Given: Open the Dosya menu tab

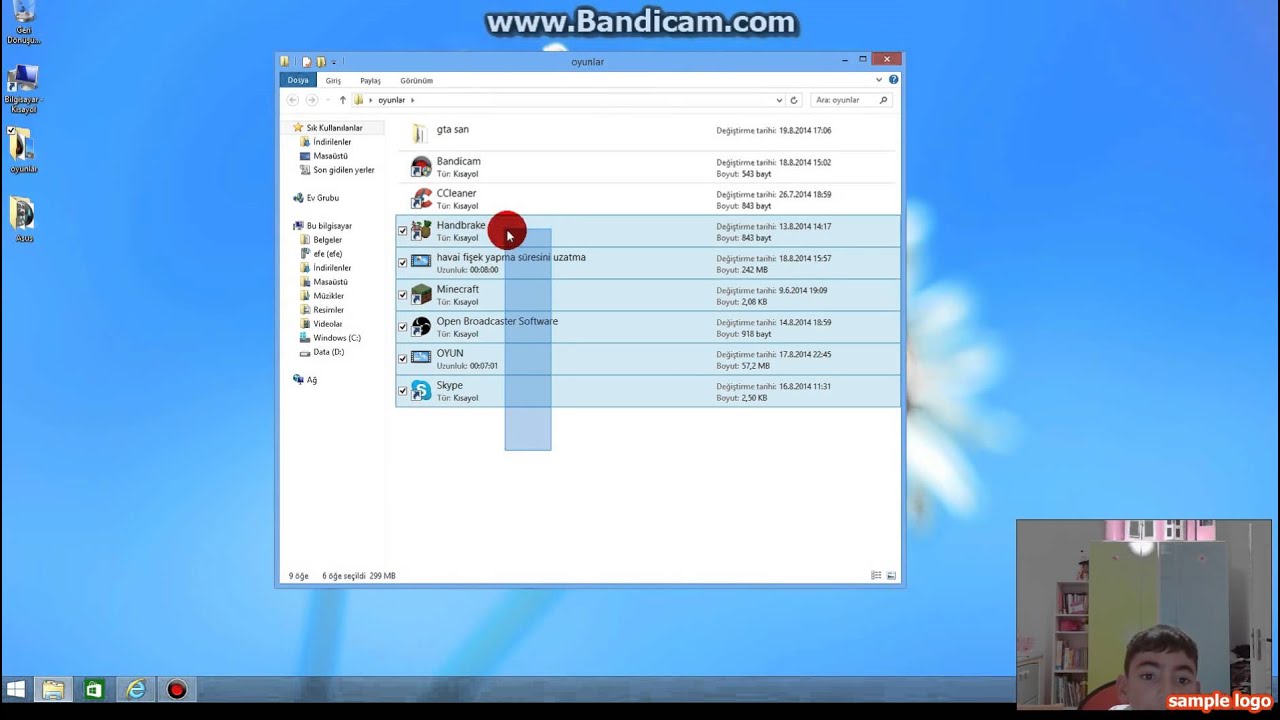Looking at the screenshot, I should click(298, 80).
